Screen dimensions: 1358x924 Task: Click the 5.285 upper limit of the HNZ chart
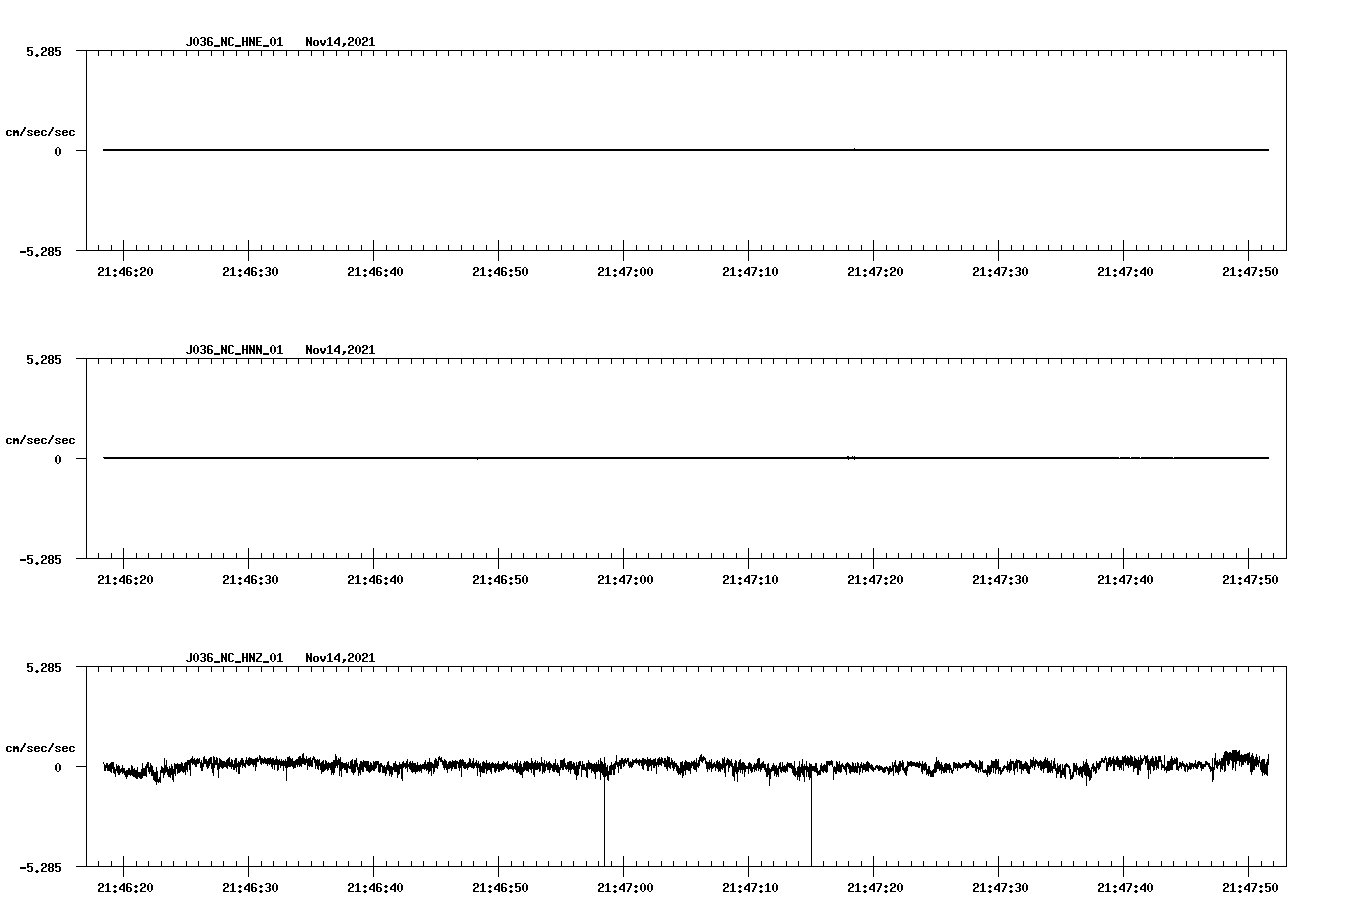(44, 668)
